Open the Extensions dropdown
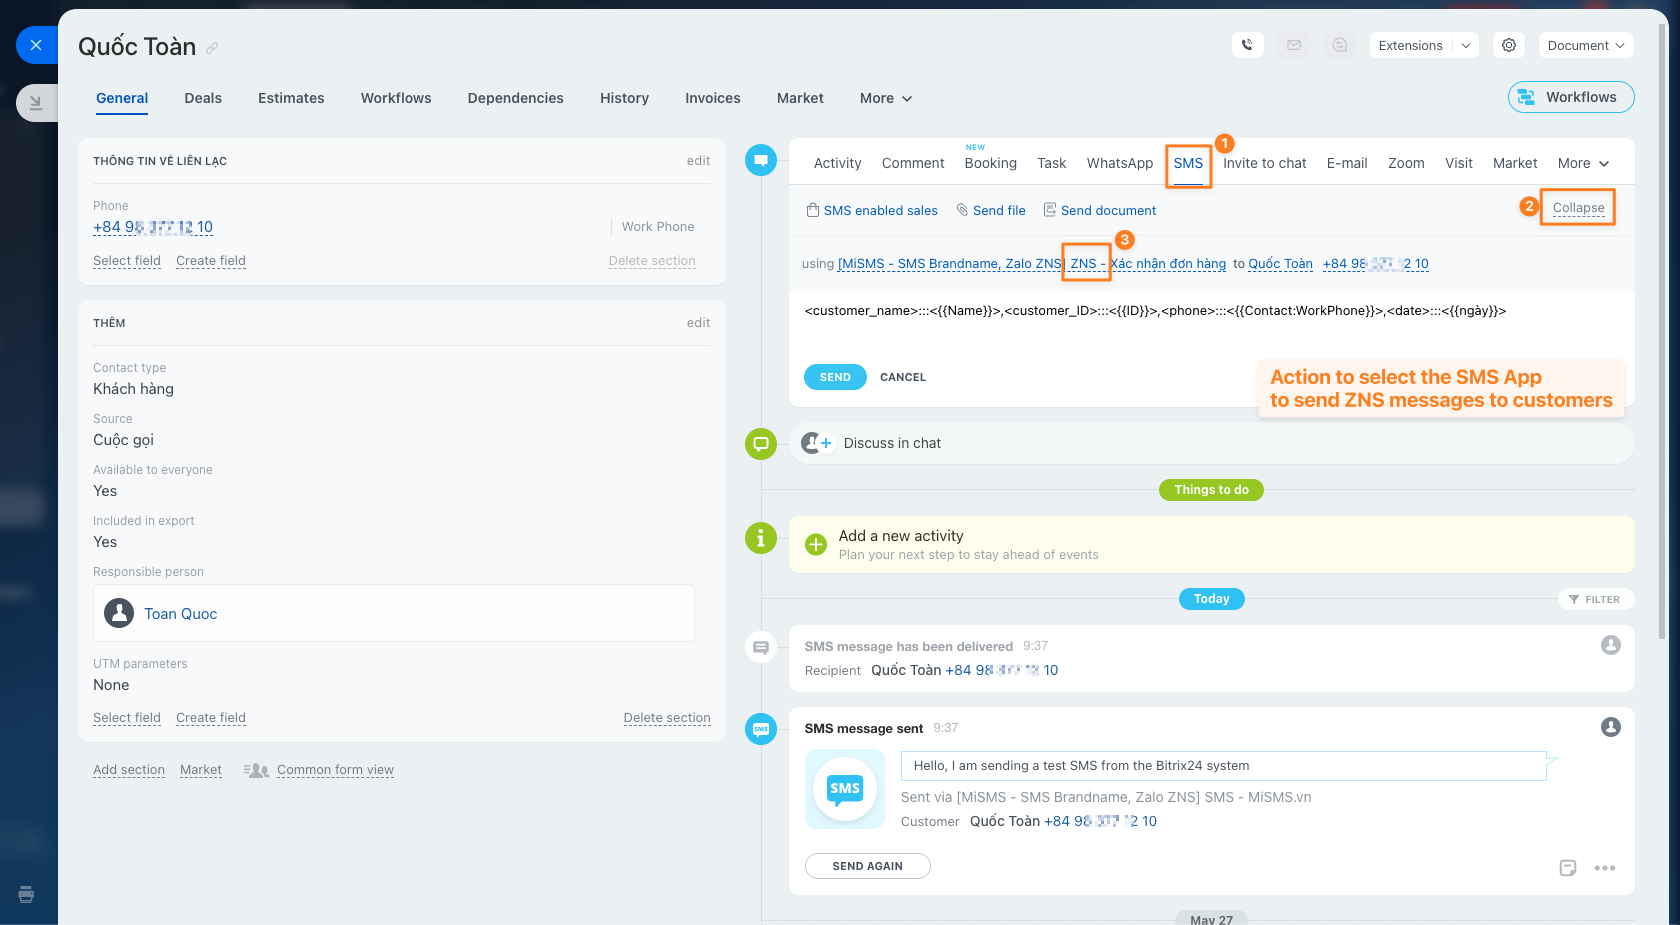Viewport: 1680px width, 925px height. point(1423,45)
